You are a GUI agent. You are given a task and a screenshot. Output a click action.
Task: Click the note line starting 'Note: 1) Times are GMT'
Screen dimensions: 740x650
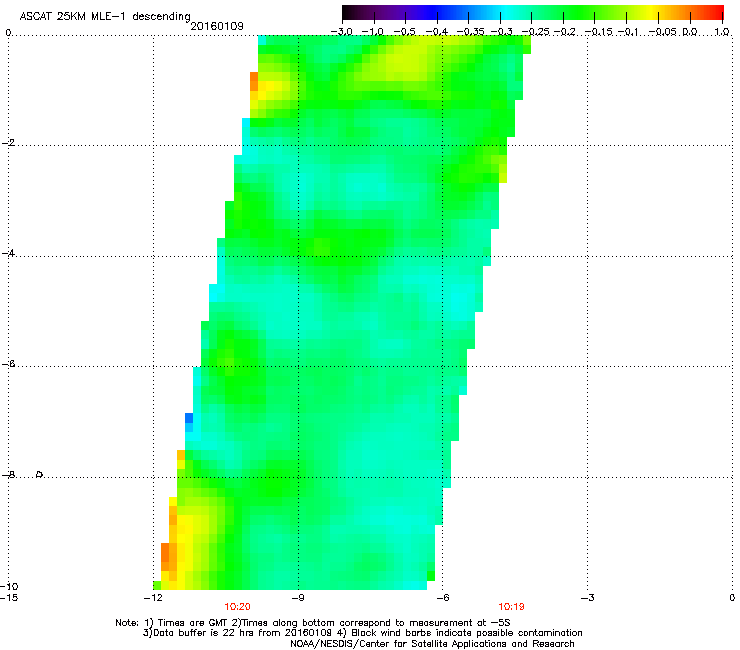tap(313, 623)
